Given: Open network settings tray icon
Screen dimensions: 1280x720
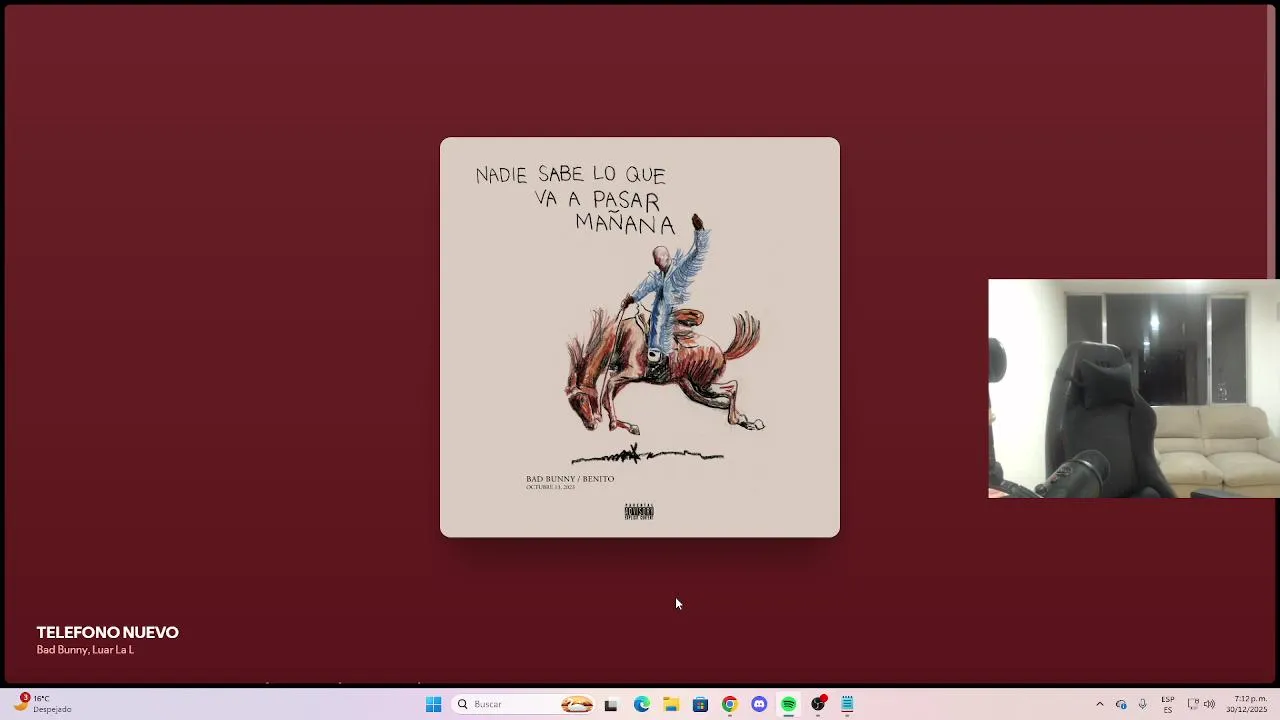Looking at the screenshot, I should tap(1192, 704).
